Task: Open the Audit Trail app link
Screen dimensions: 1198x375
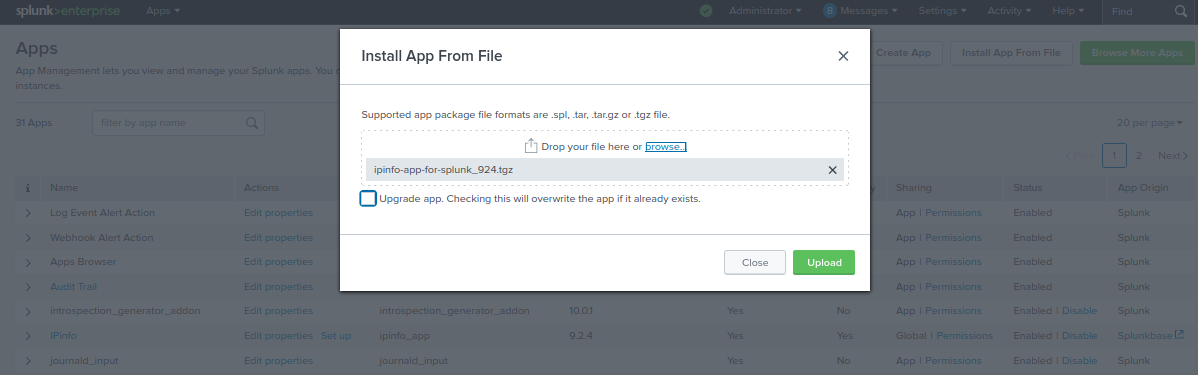Action: (x=73, y=286)
